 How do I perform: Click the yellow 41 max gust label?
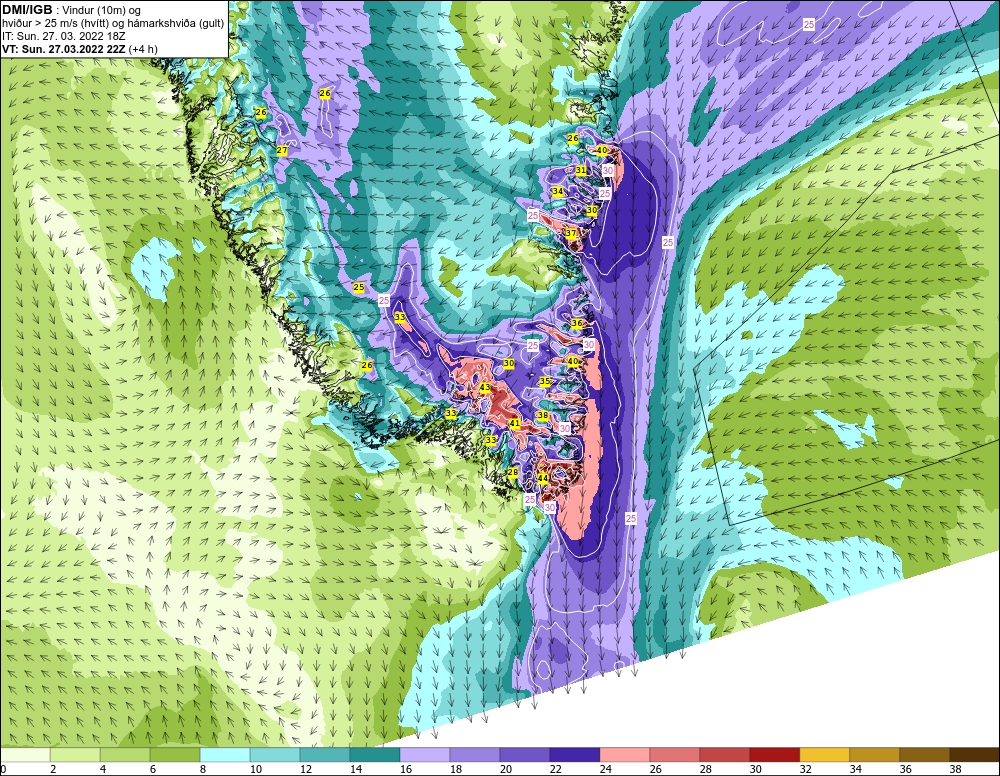point(515,423)
